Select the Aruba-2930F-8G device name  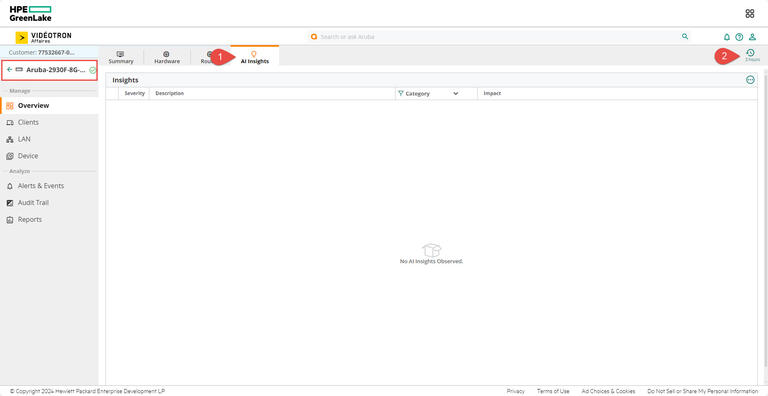(55, 70)
